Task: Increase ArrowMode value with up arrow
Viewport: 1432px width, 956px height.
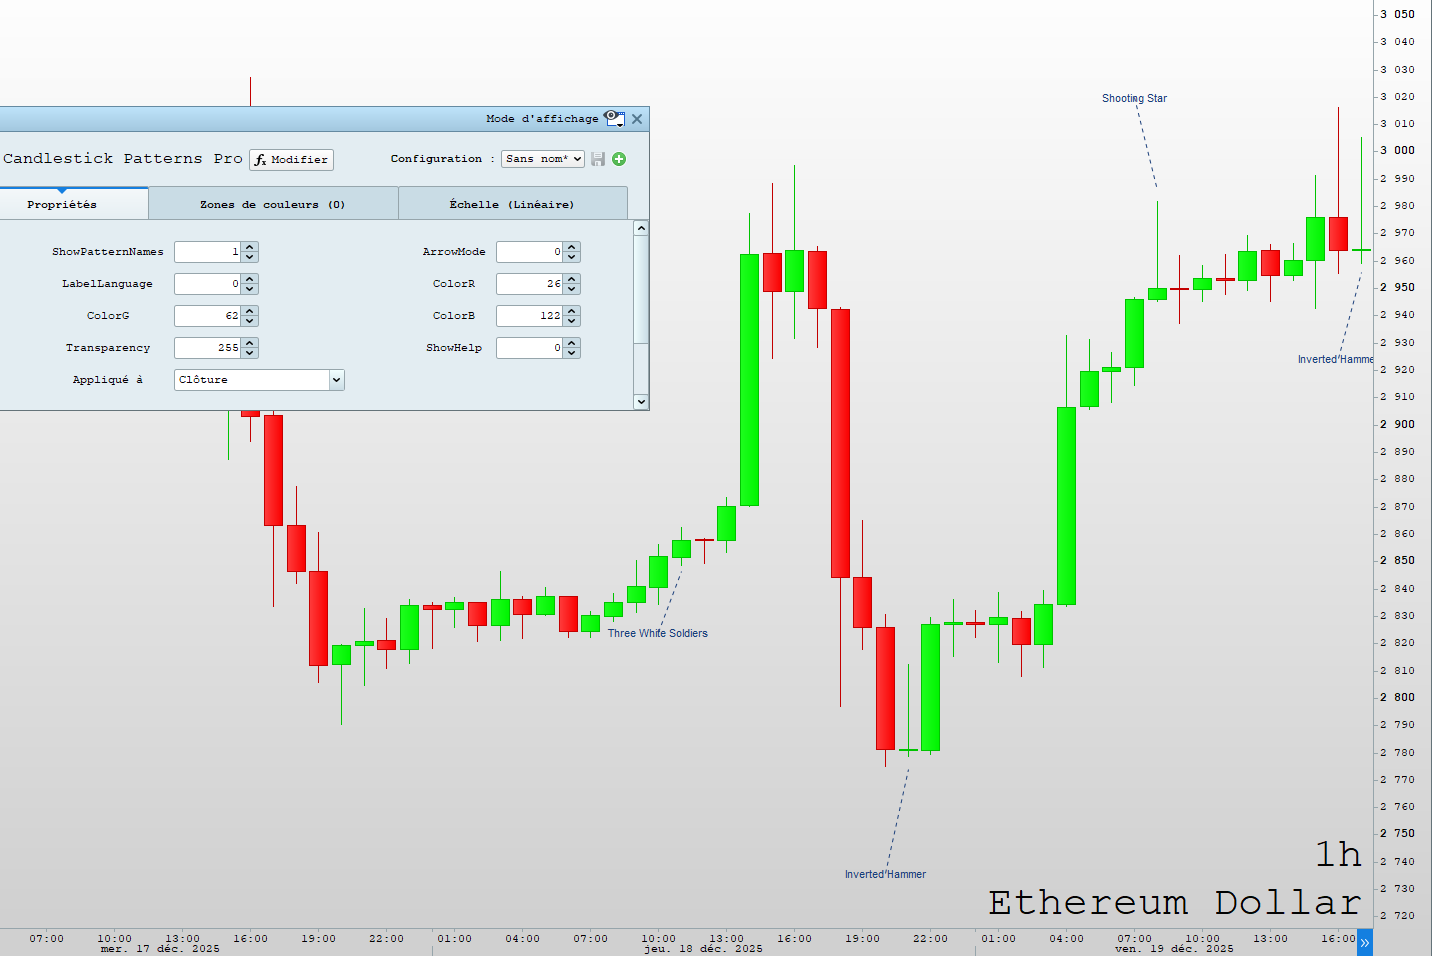Action: (572, 247)
